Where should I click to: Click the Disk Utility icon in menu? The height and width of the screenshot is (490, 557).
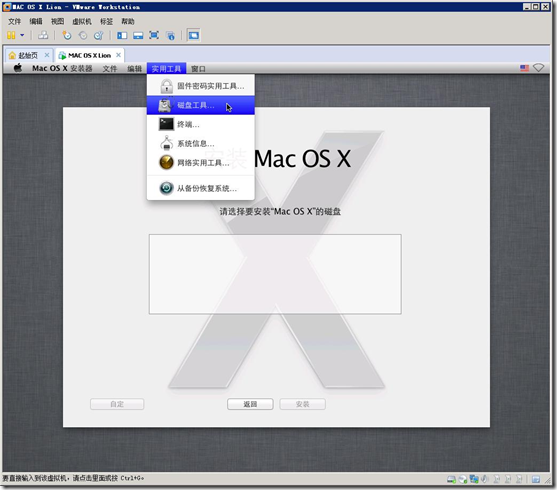(x=166, y=105)
